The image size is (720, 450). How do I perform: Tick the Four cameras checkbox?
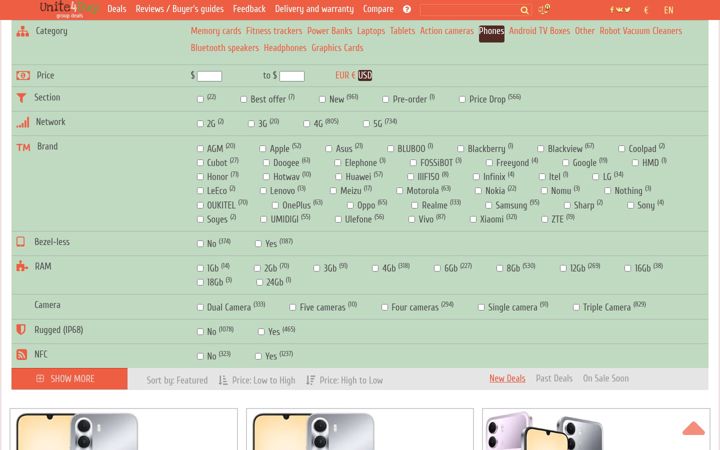(x=384, y=307)
